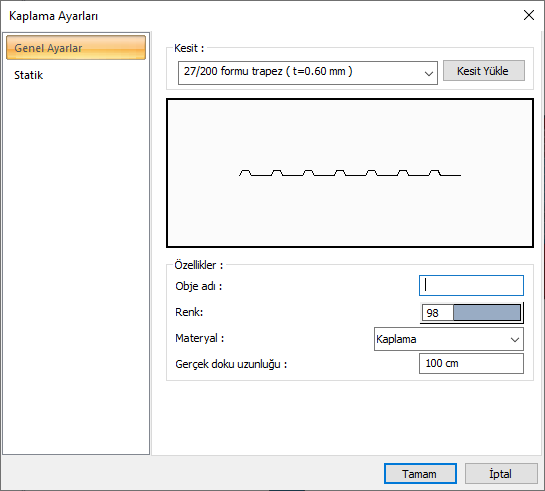Viewport: 545px width, 491px height.
Task: Click the trapez profile preview drawing
Action: click(x=350, y=173)
